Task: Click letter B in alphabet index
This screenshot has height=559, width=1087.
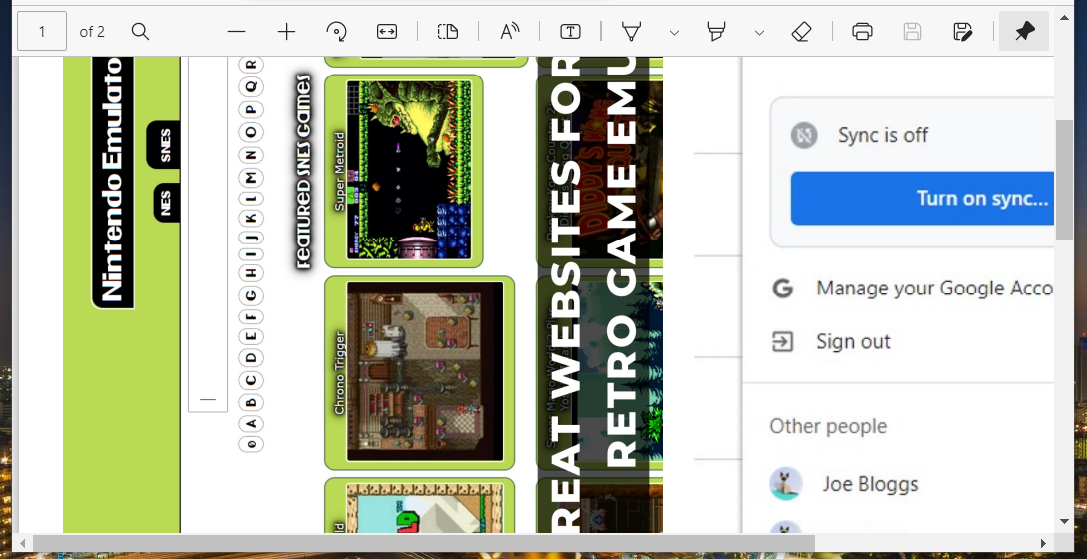Action: point(251,401)
